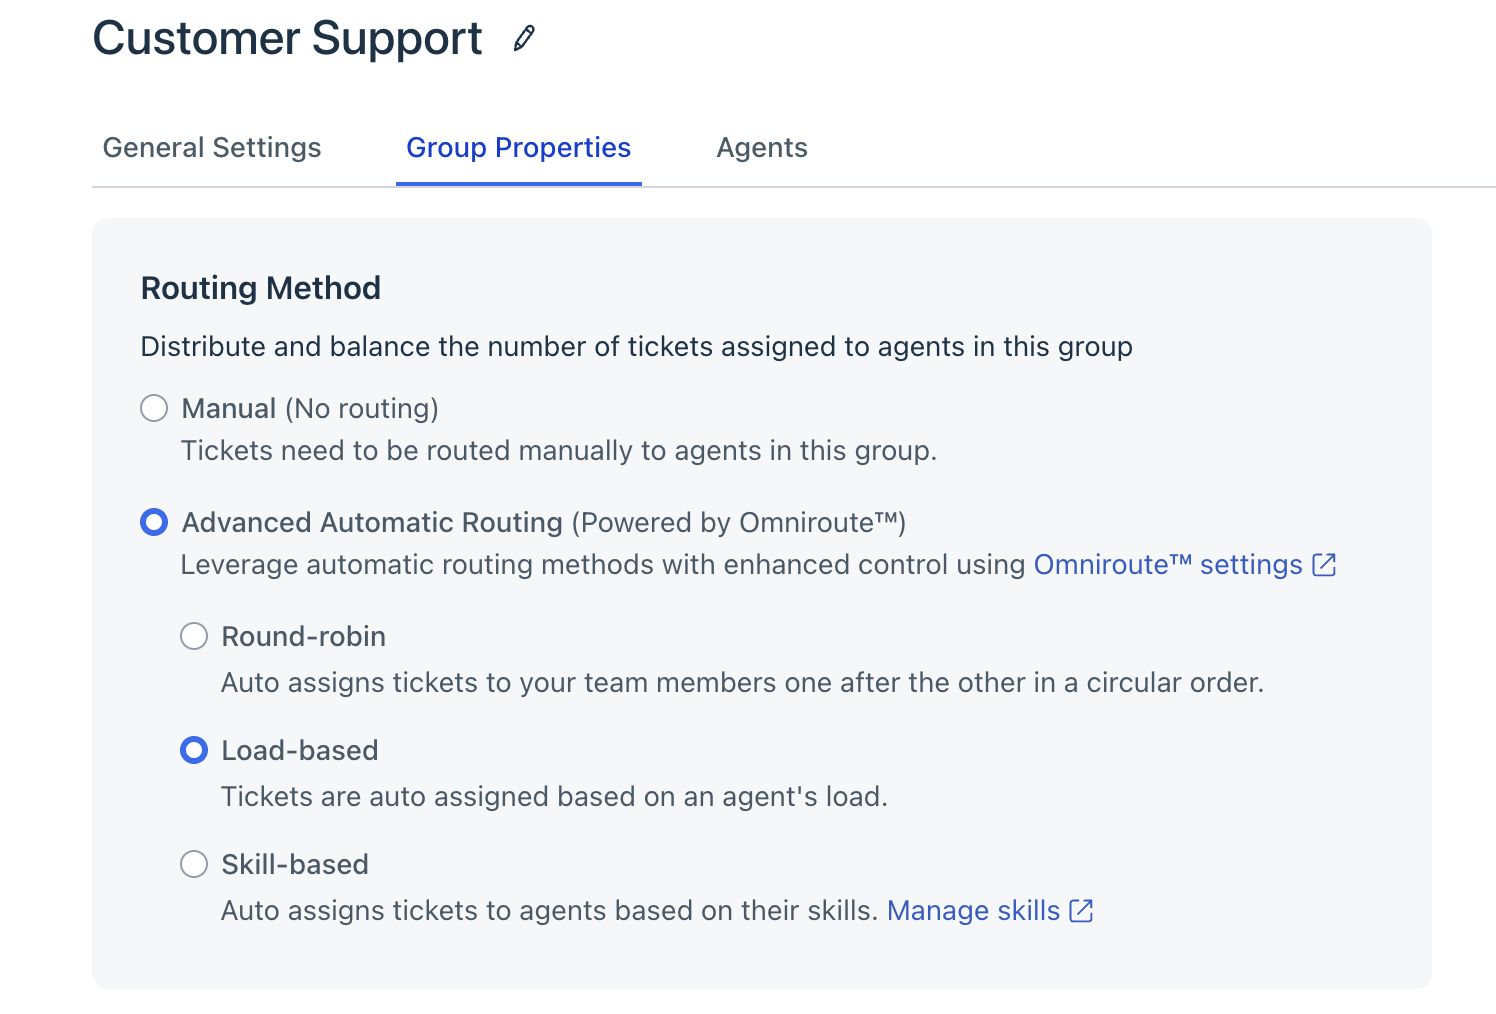The width and height of the screenshot is (1496, 1014).
Task: Open the Omniroute™ settings link
Action: 1167,565
